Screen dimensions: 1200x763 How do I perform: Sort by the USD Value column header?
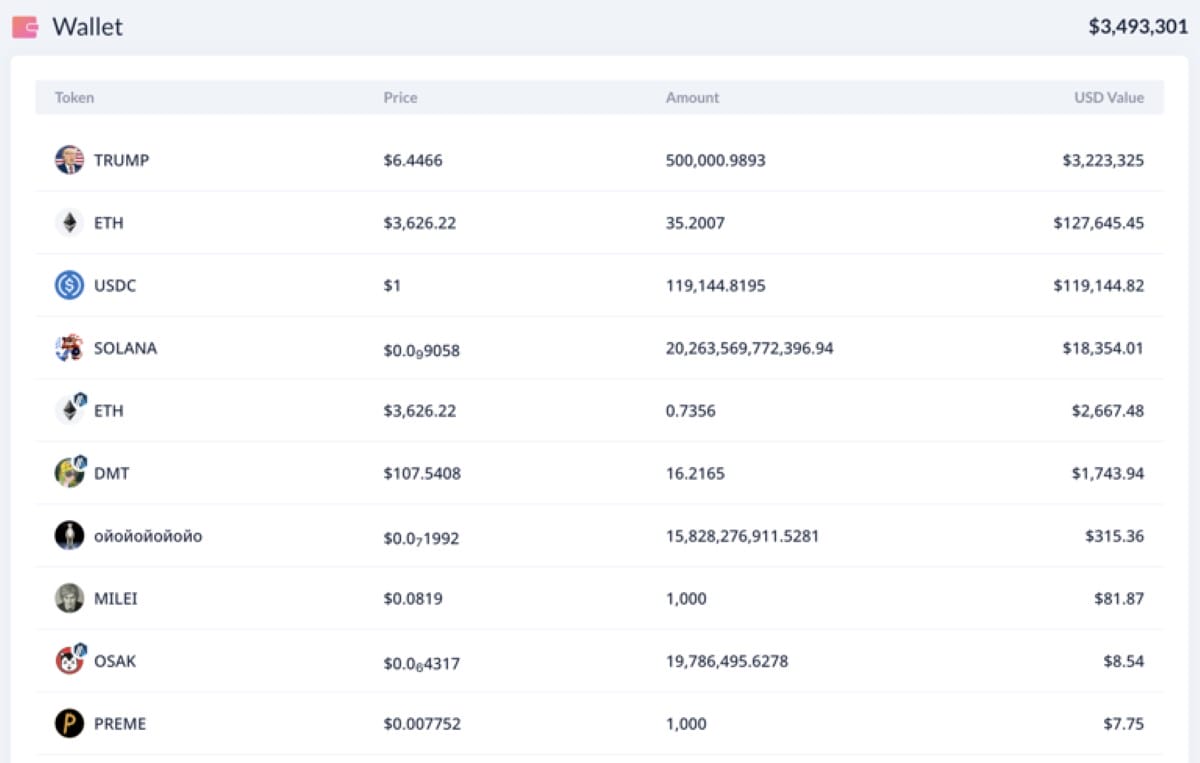coord(1109,98)
